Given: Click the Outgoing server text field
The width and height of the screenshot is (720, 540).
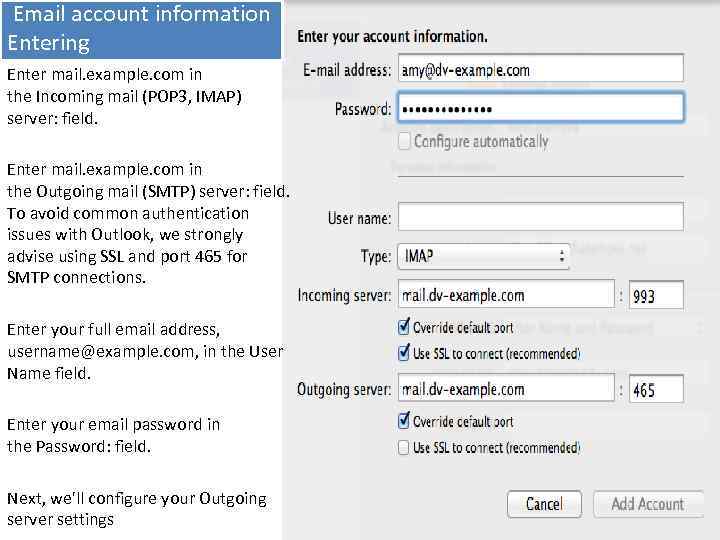Looking at the screenshot, I should point(505,389).
